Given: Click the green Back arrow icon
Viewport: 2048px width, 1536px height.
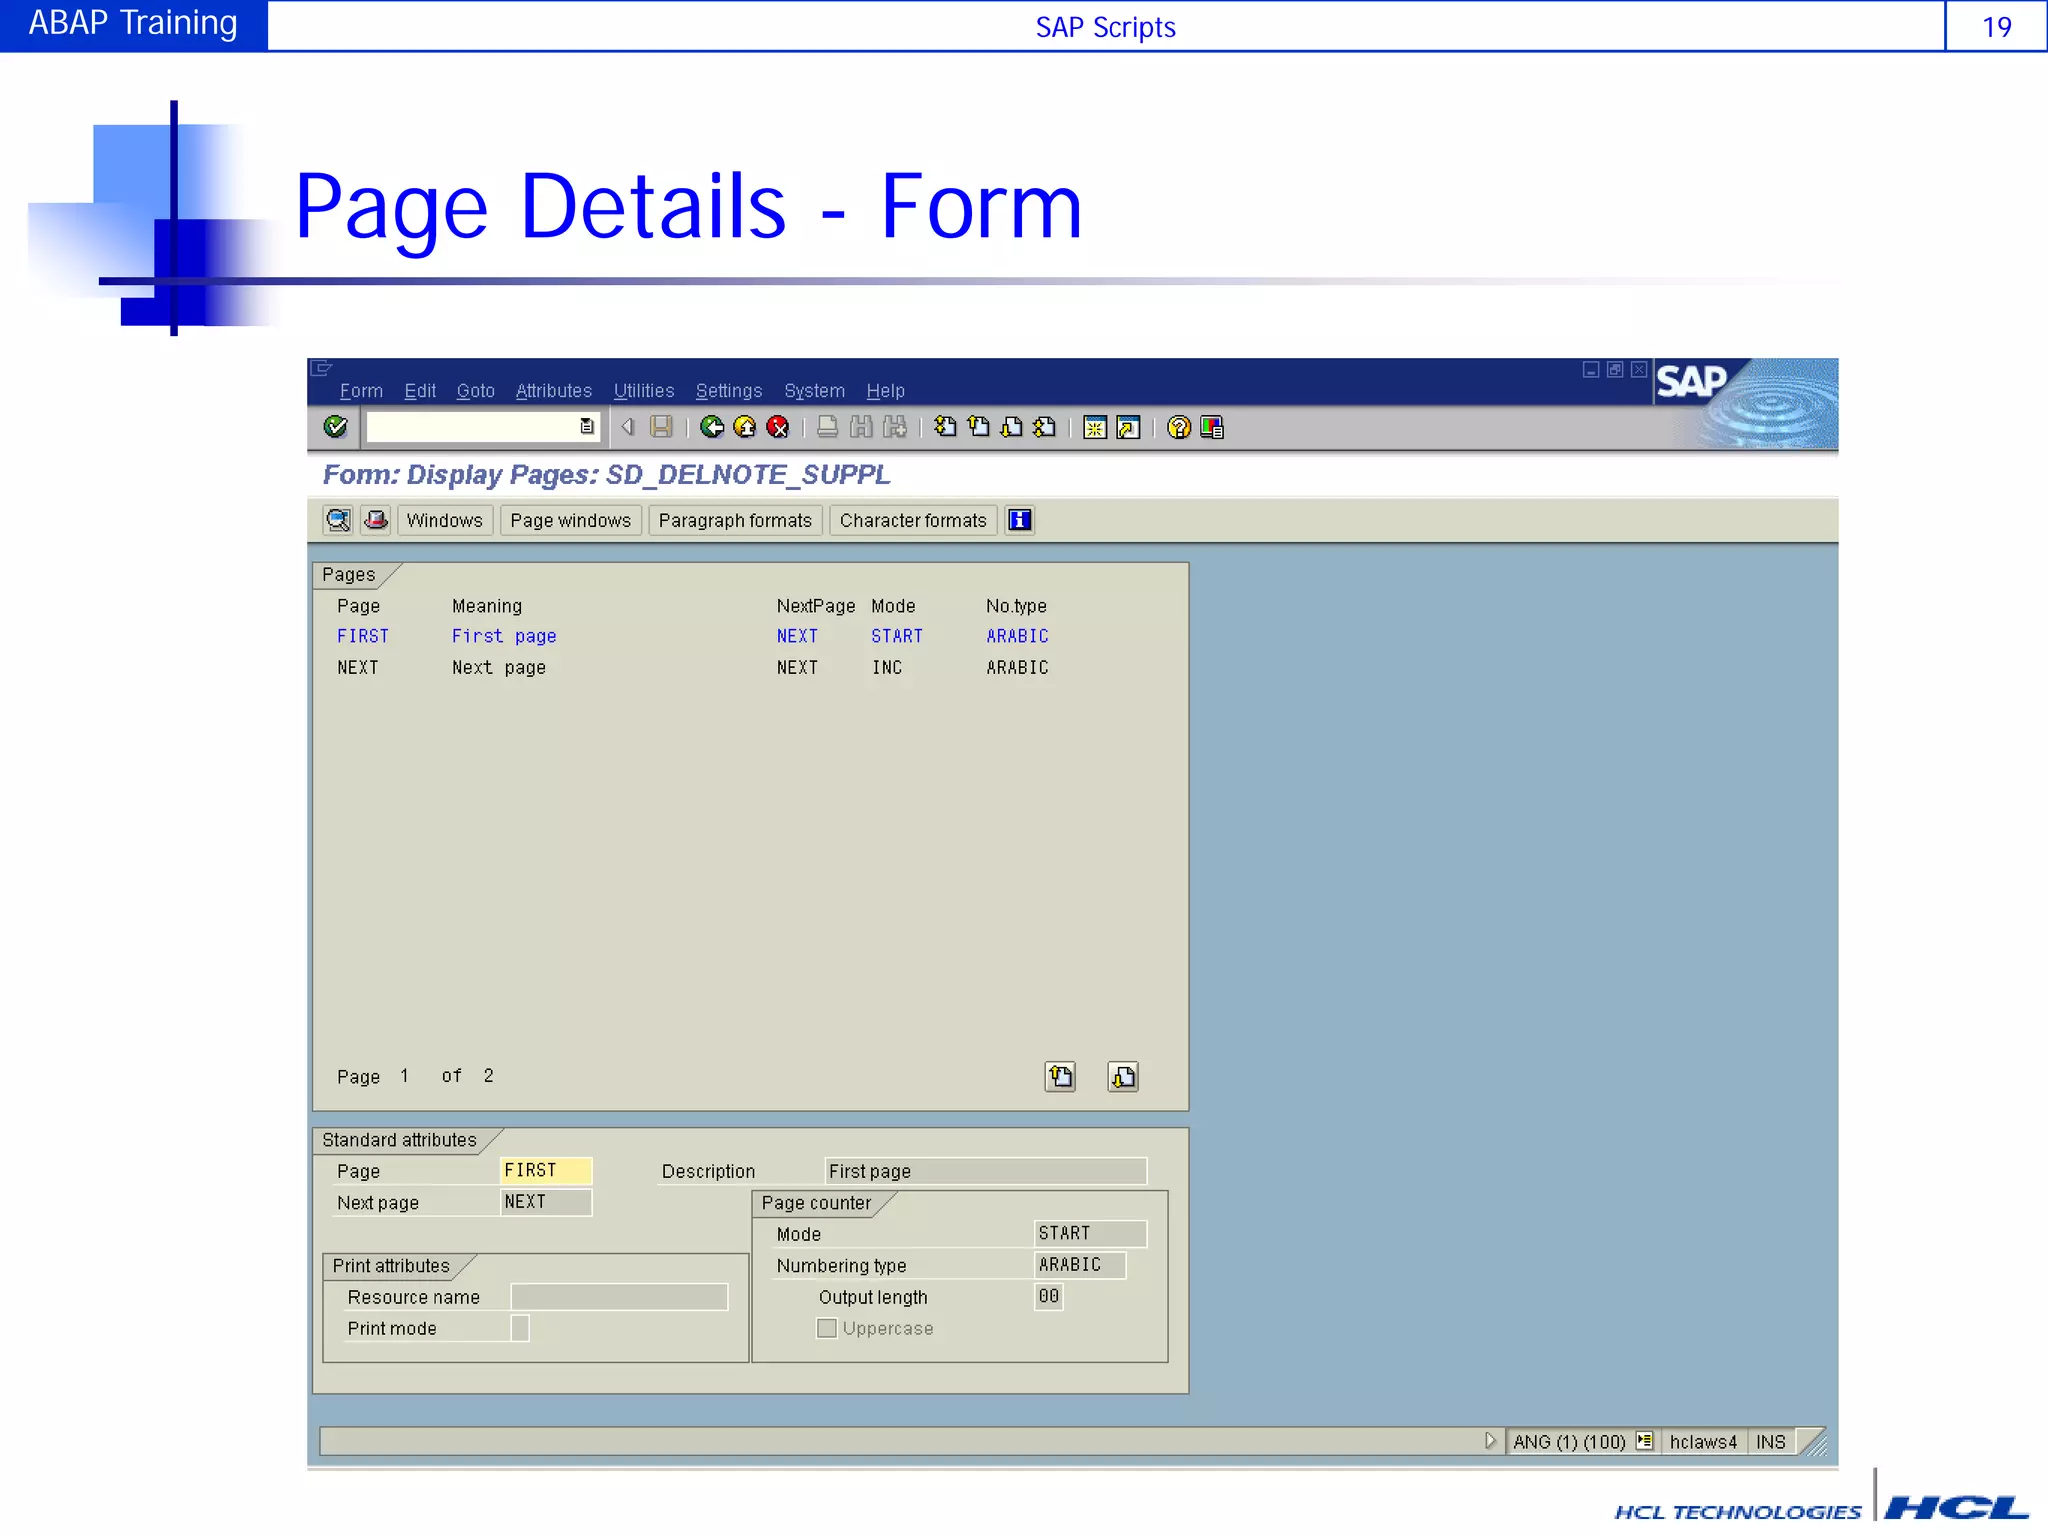Looking at the screenshot, I should point(712,427).
